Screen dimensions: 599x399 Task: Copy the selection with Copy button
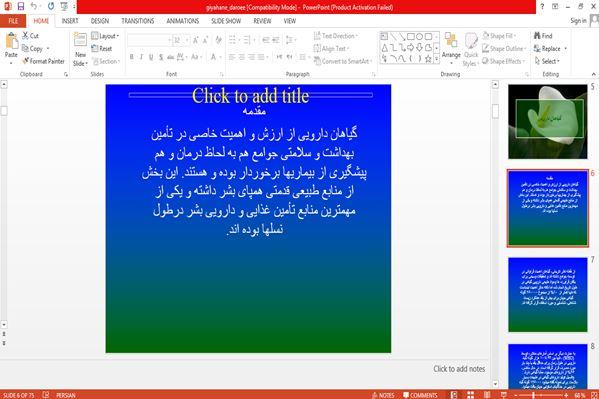click(36, 49)
